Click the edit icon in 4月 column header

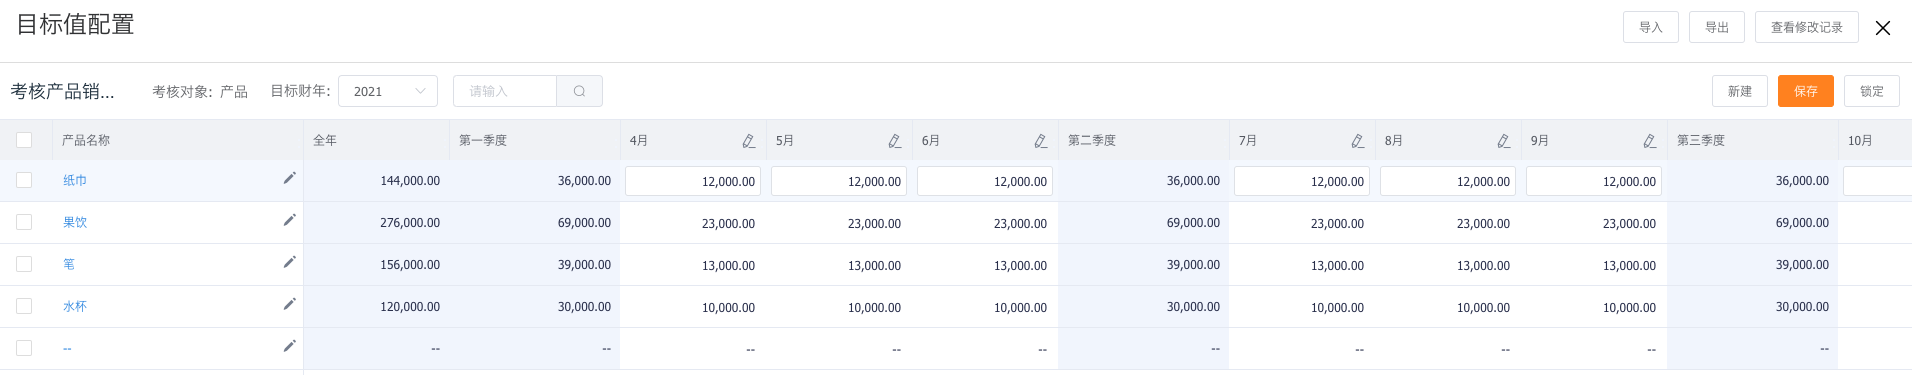click(749, 141)
